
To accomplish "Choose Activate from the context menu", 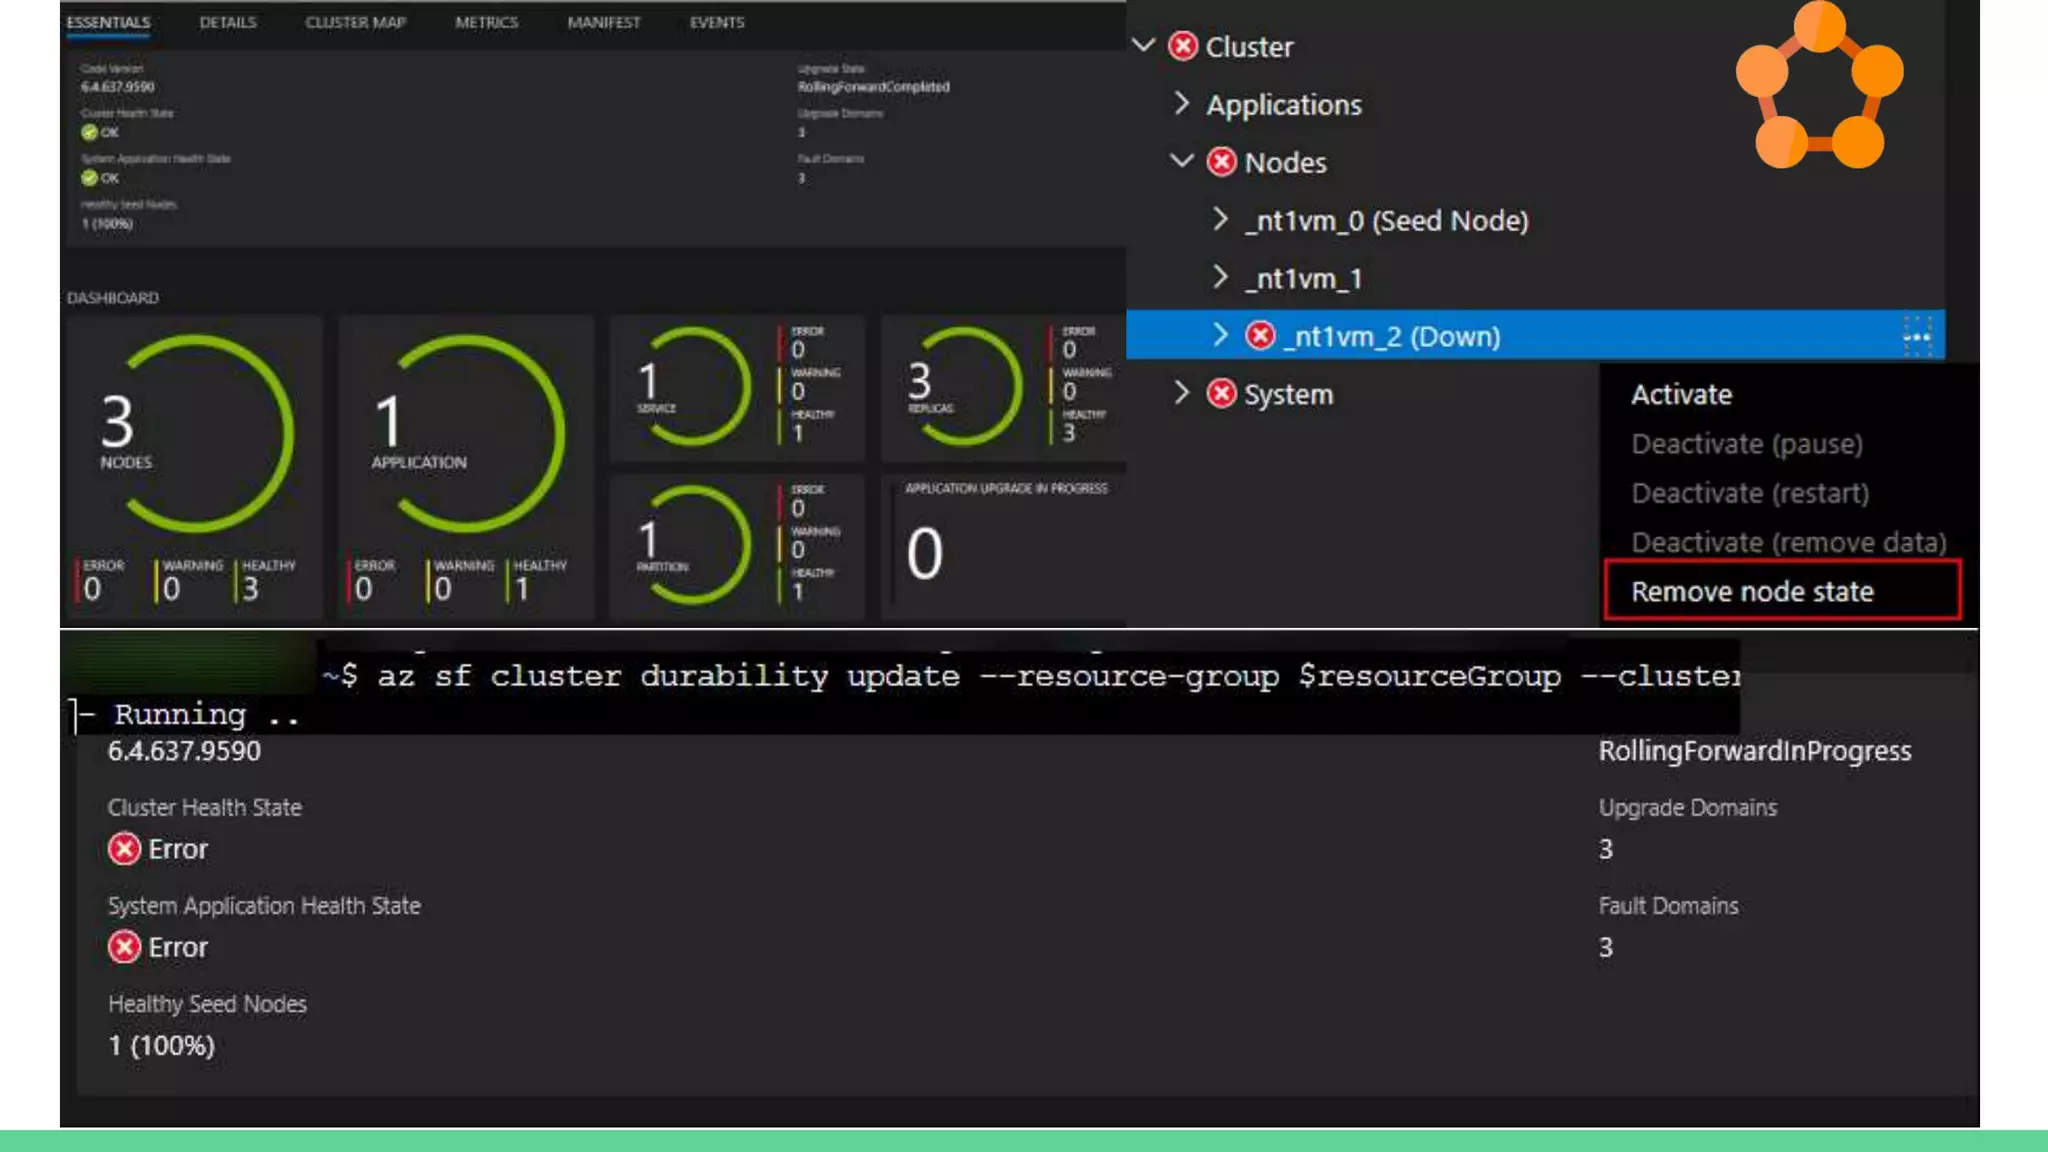I will (1681, 394).
